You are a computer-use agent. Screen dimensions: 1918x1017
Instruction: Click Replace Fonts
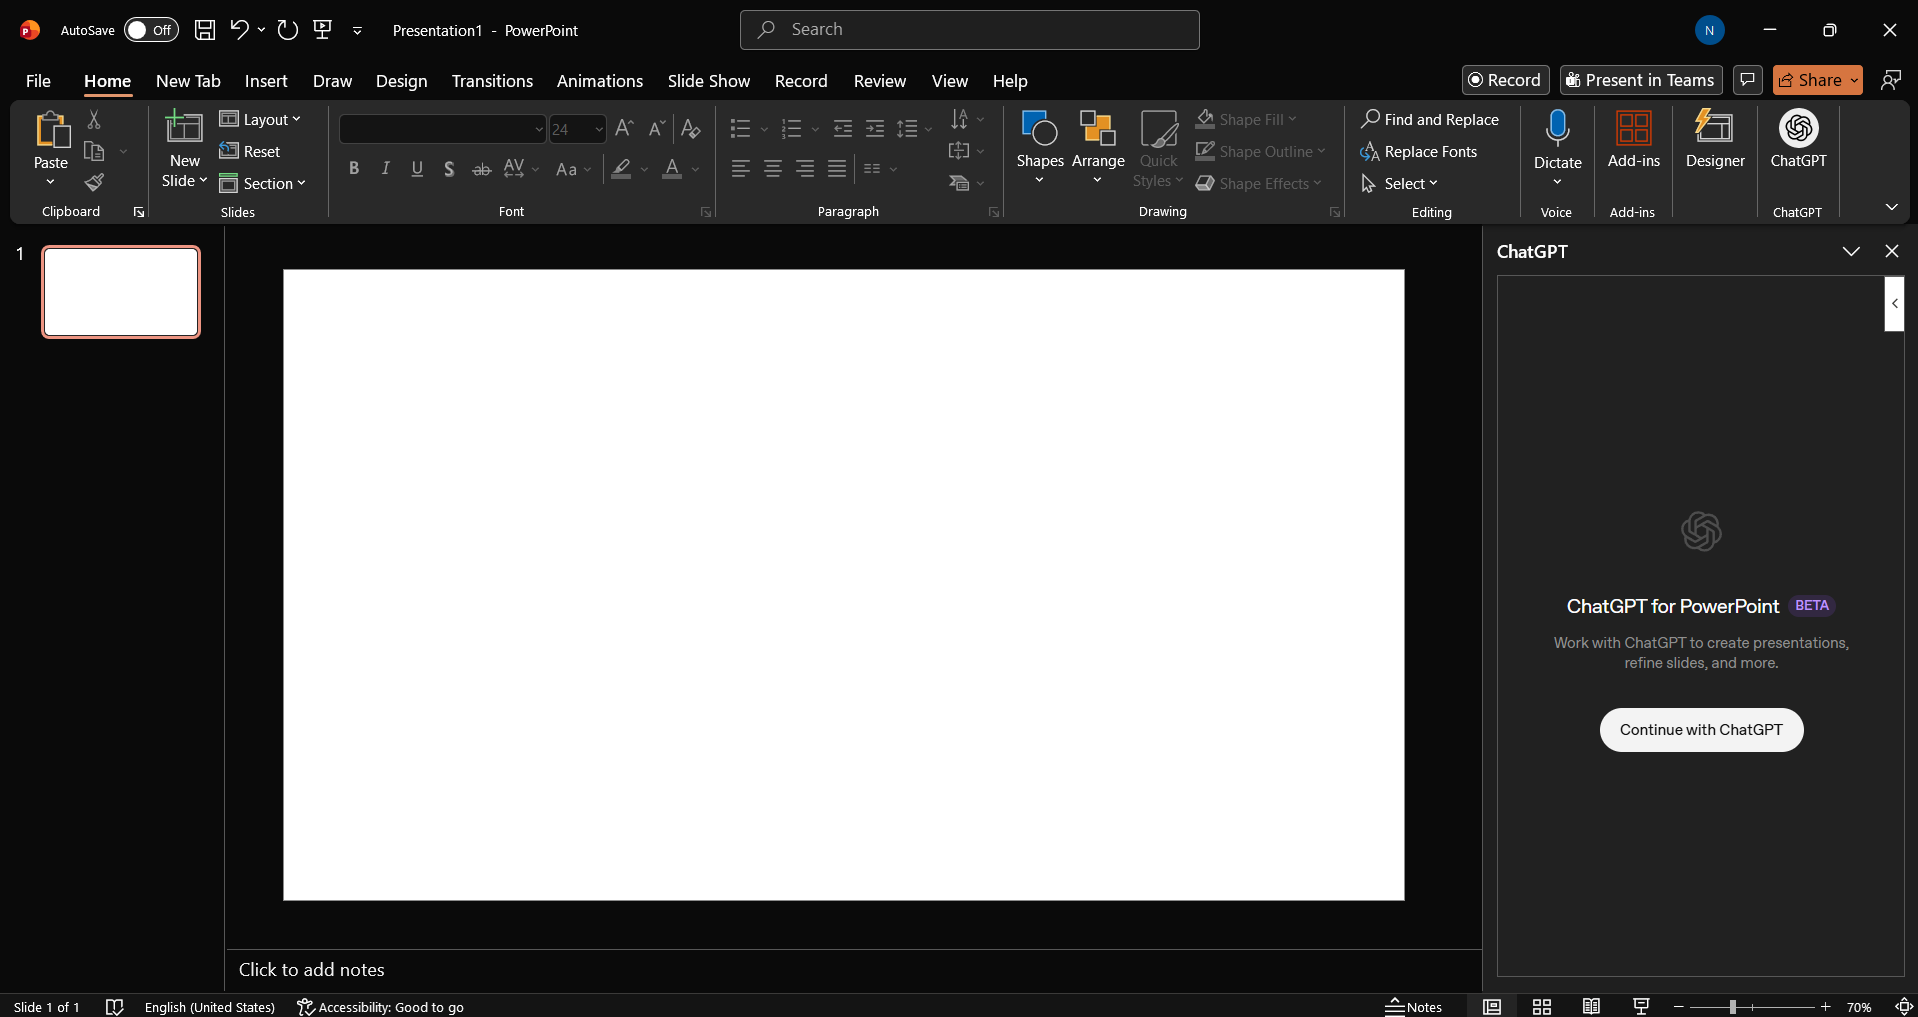click(x=1419, y=151)
